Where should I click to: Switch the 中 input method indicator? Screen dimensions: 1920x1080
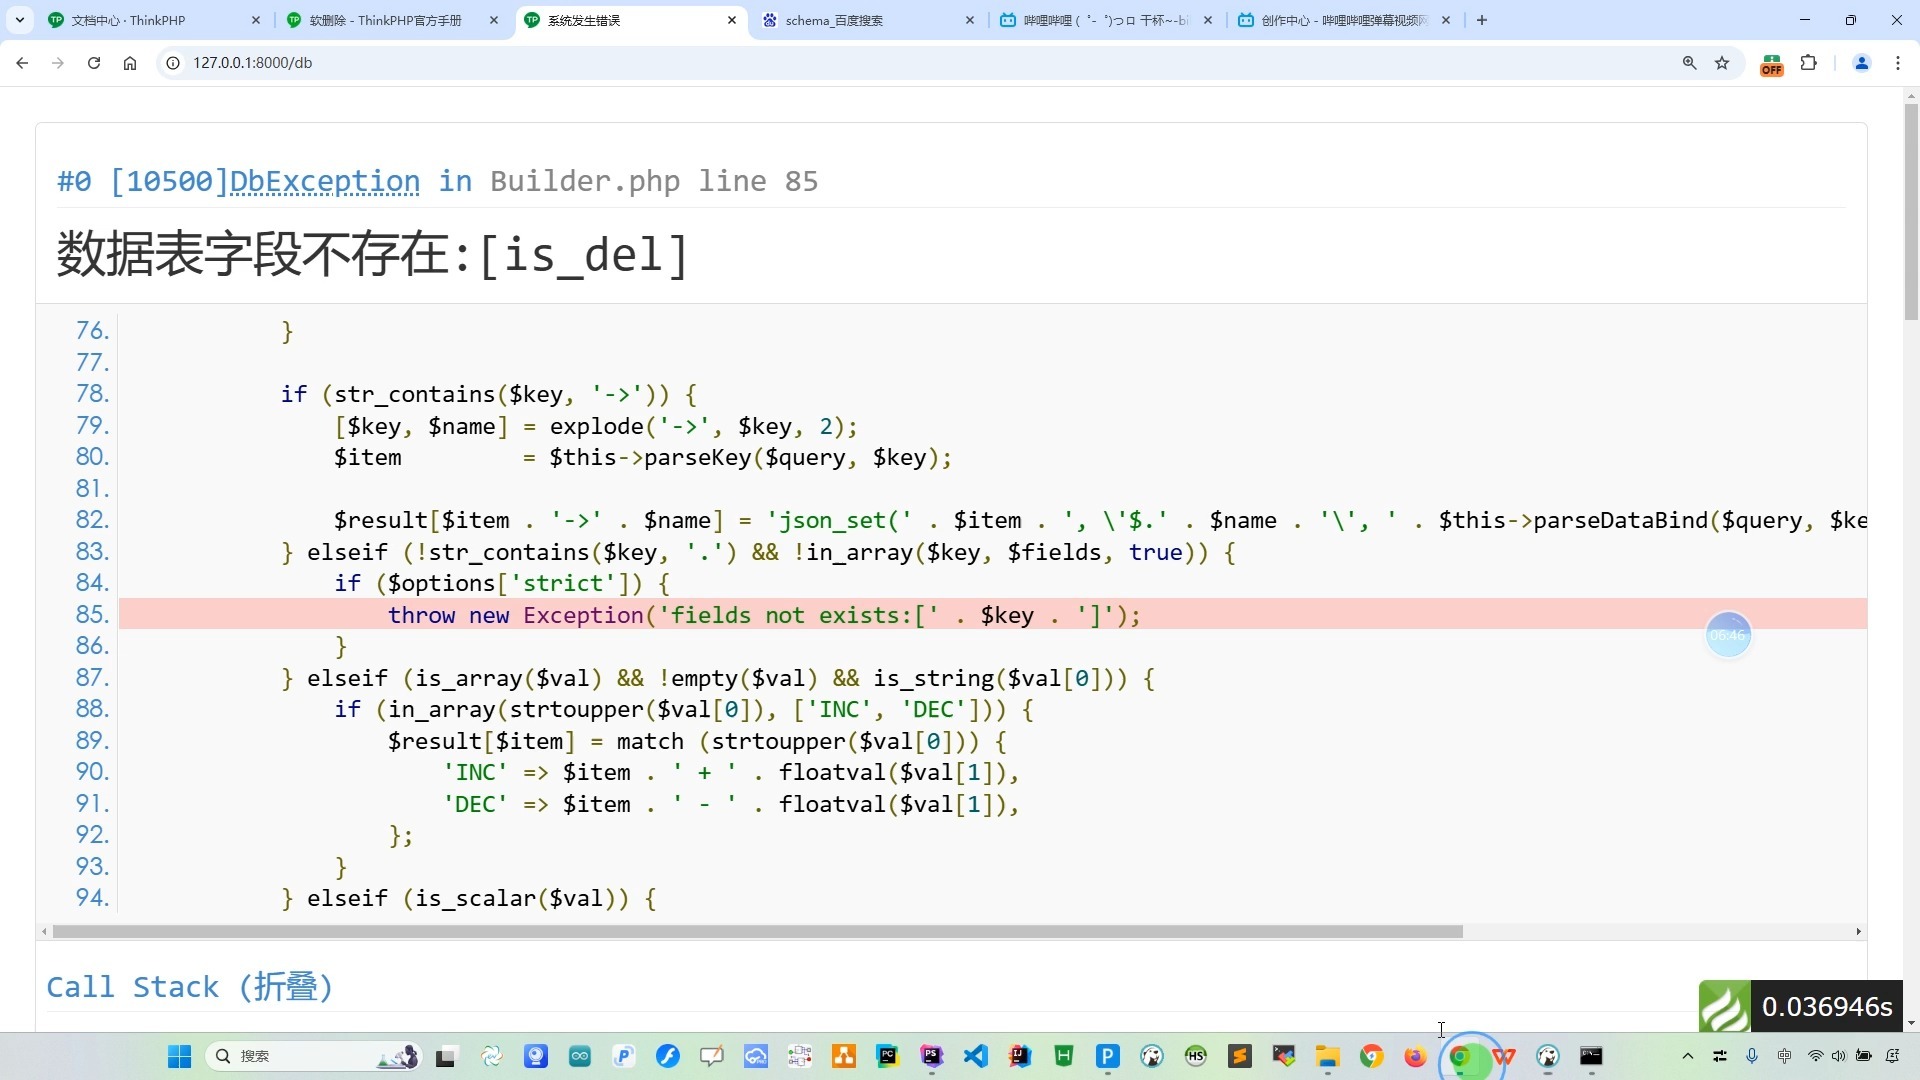coord(1785,1056)
